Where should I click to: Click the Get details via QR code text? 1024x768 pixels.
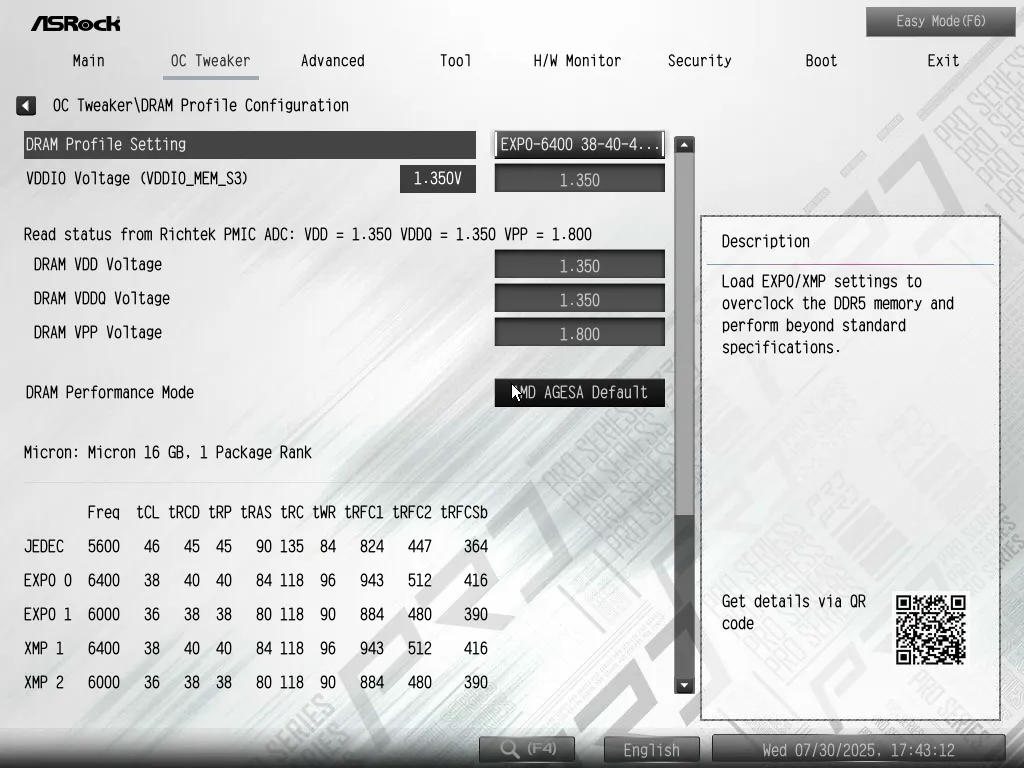point(793,612)
